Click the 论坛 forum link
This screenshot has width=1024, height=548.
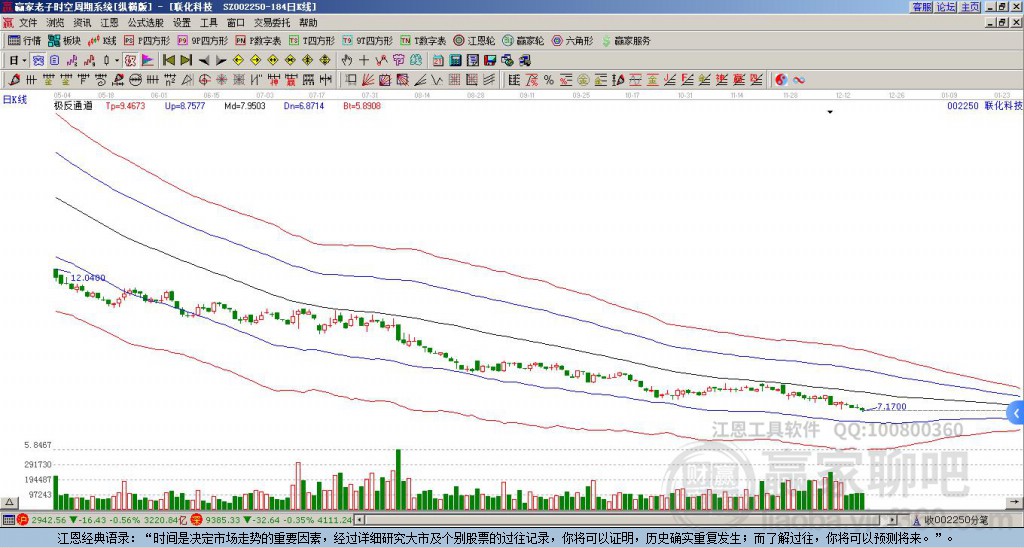tap(946, 7)
